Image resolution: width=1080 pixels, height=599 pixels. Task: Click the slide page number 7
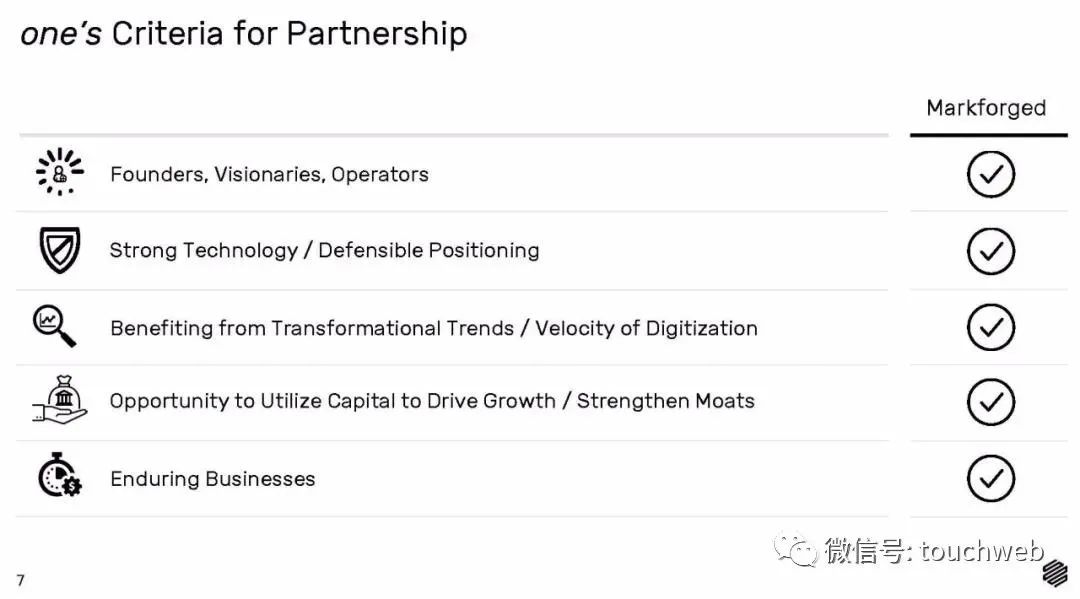pos(20,580)
